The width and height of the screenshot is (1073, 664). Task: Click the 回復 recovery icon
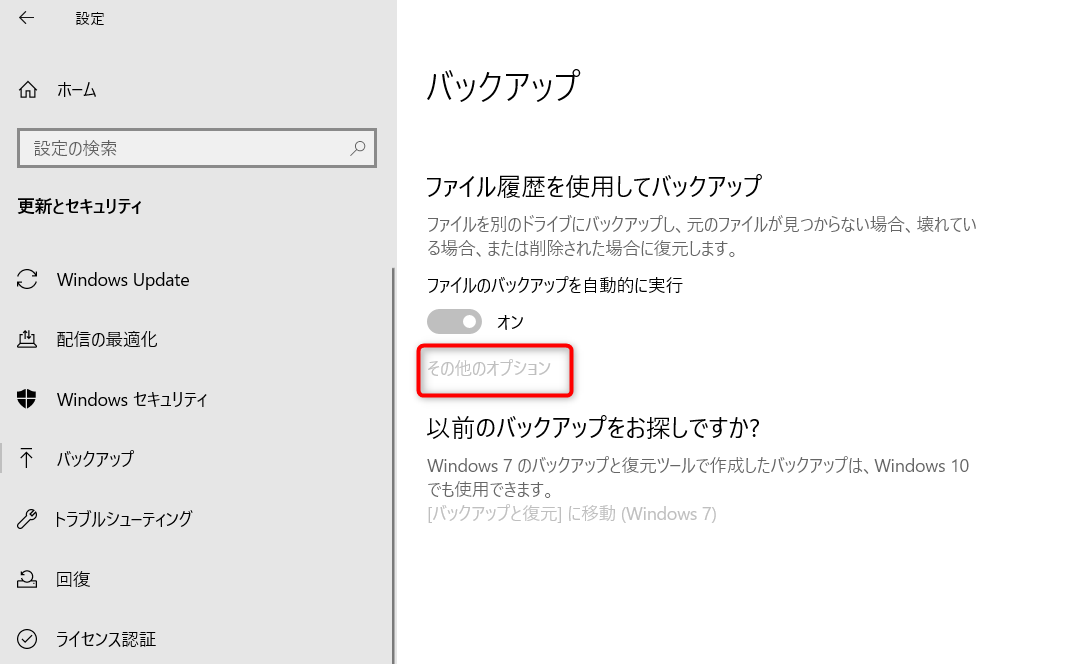(x=27, y=579)
